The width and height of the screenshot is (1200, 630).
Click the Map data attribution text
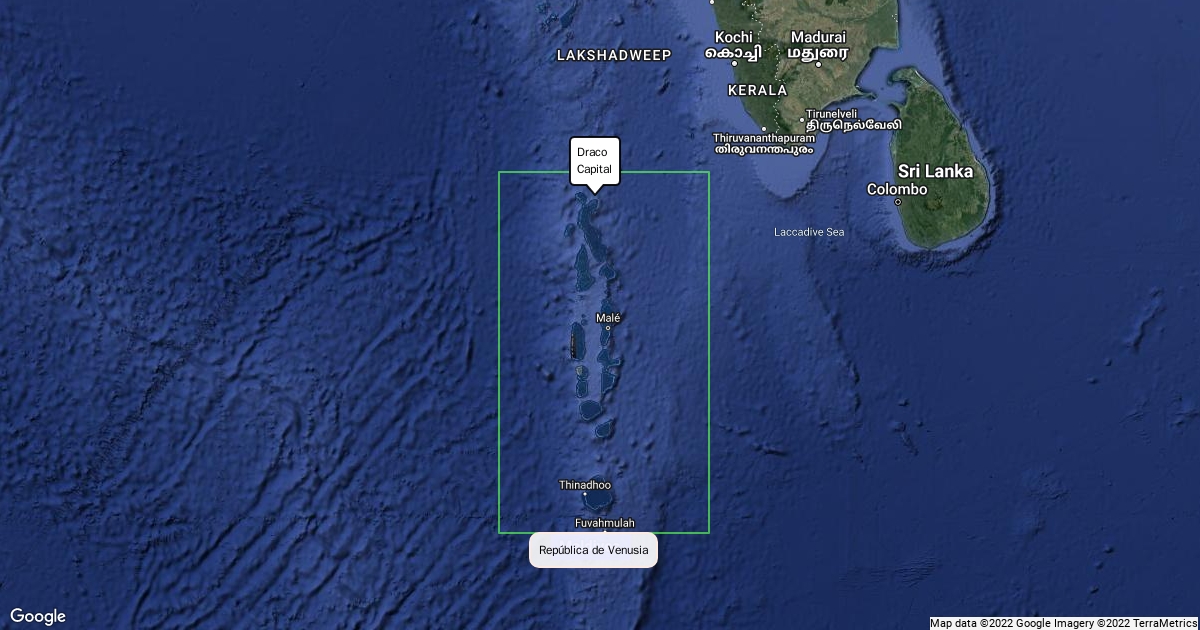1064,623
